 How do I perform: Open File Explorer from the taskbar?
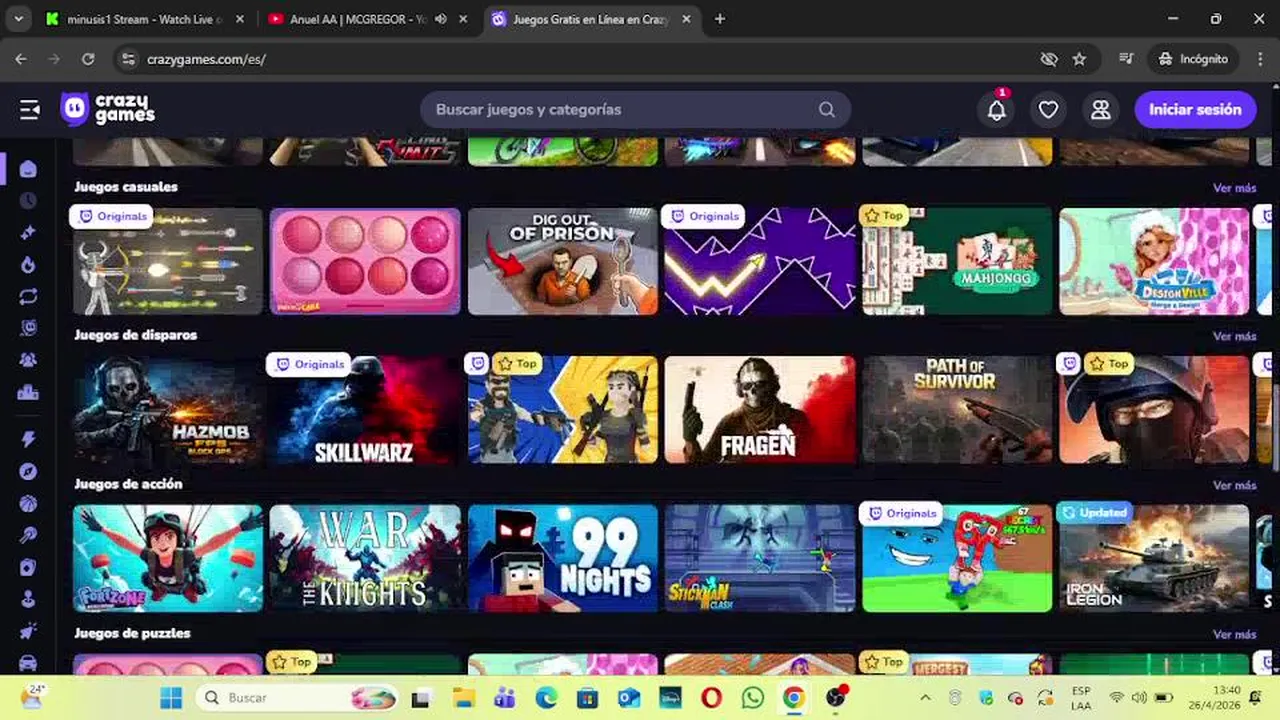coord(463,698)
